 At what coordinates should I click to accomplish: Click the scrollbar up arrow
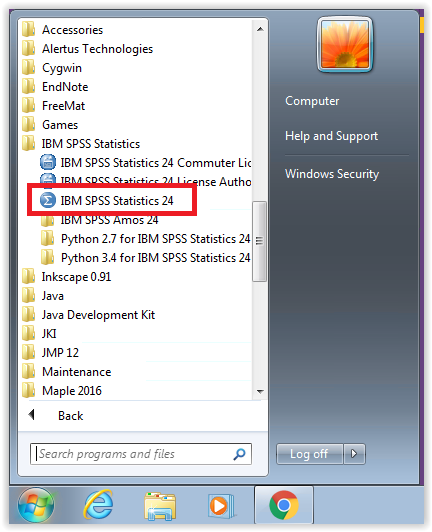[260, 29]
